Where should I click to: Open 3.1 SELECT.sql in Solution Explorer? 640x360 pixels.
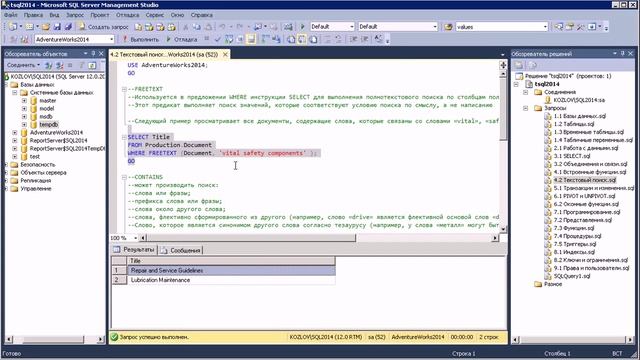coord(571,156)
